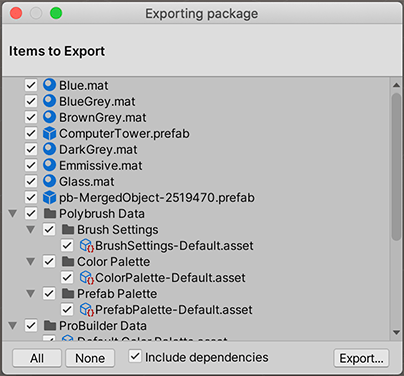Select the ProBuilder Data folder label
The image size is (404, 376).
pos(103,326)
